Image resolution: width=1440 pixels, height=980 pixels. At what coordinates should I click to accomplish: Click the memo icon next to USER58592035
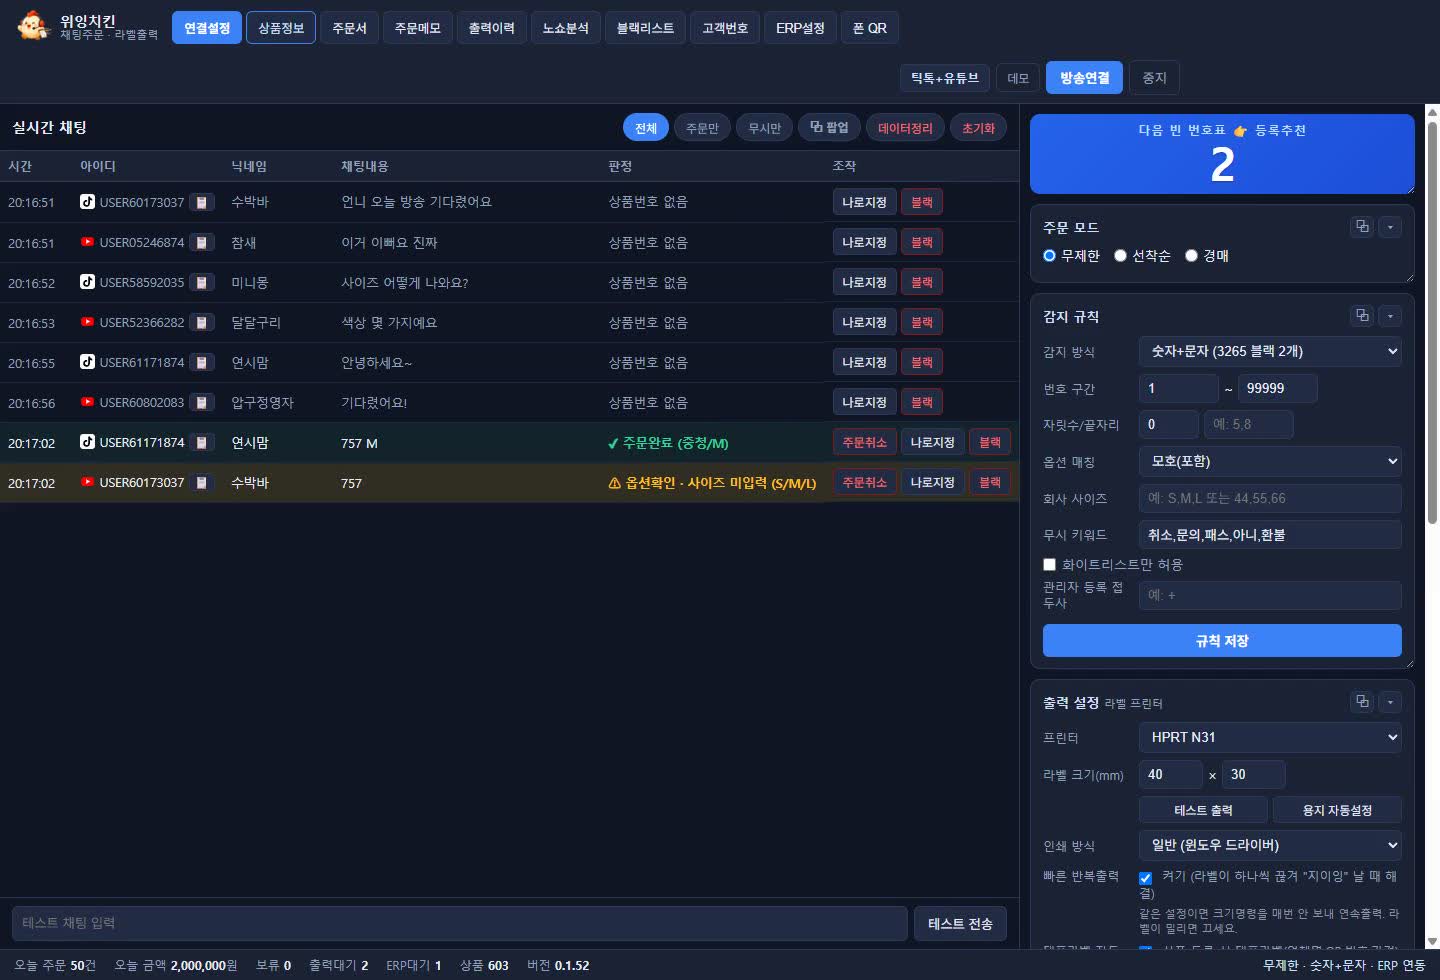(202, 282)
